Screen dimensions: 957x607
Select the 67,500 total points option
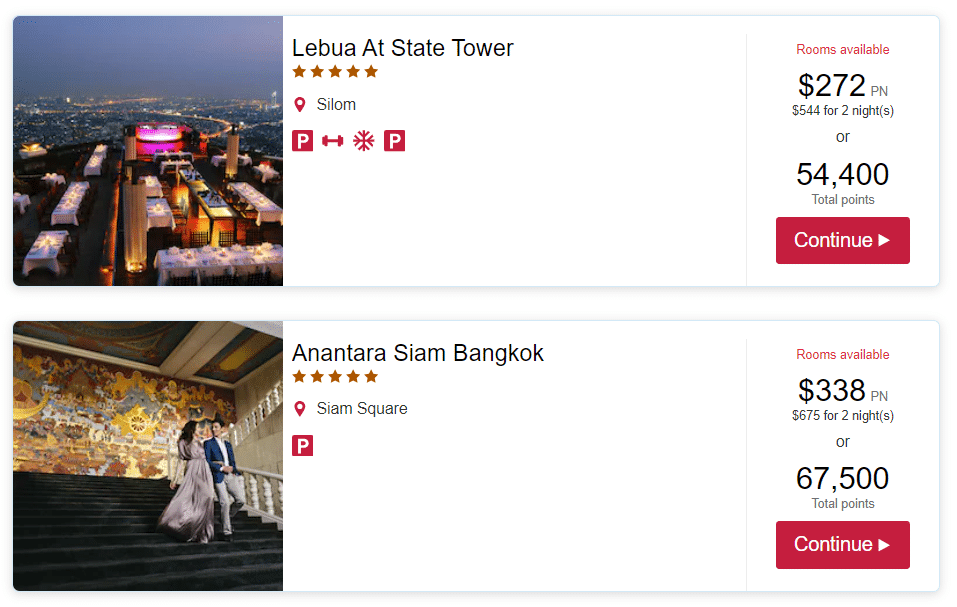coord(842,478)
